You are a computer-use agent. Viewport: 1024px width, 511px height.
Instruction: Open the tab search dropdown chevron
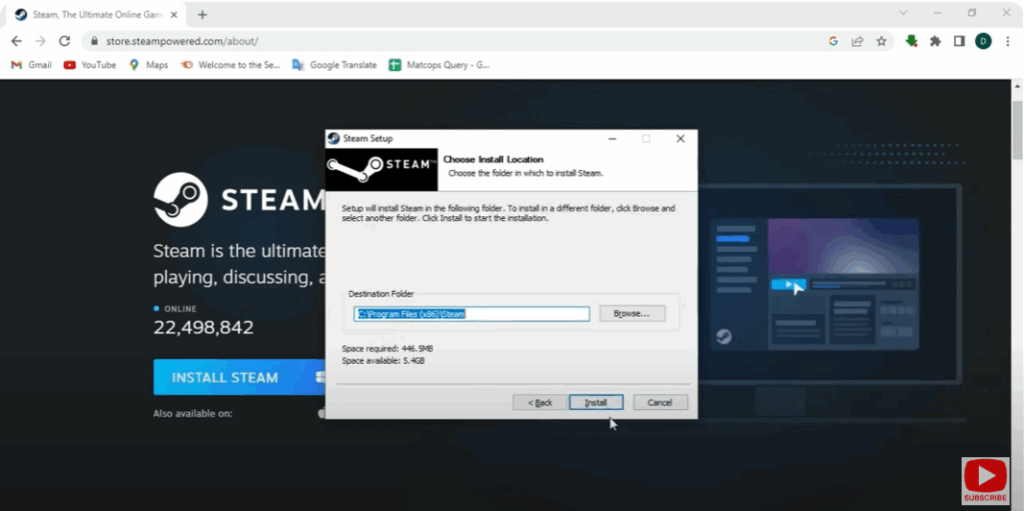pos(903,13)
